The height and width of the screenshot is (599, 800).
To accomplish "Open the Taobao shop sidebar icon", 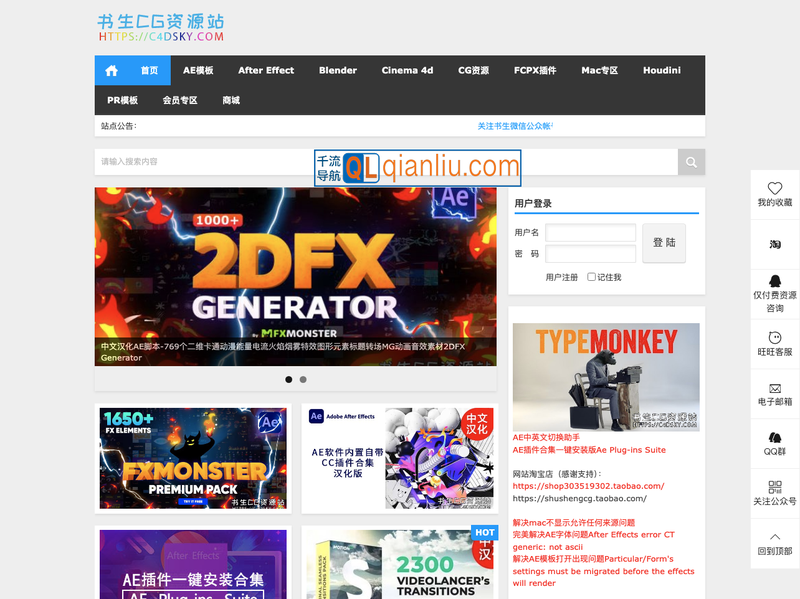I will pyautogui.click(x=775, y=244).
